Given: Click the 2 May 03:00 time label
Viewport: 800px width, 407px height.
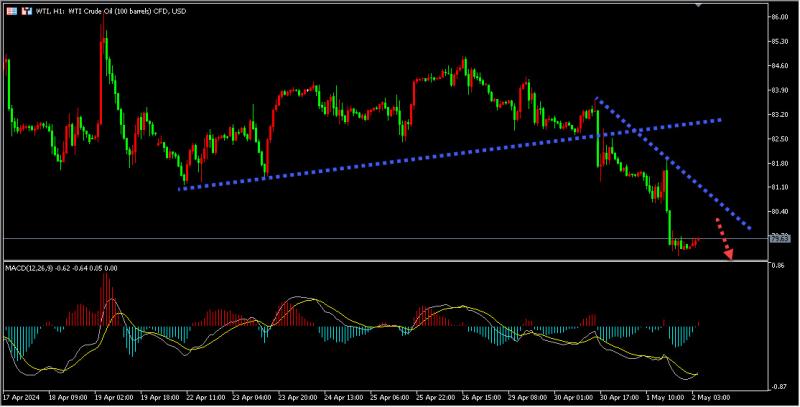Looking at the screenshot, I should (711, 397).
